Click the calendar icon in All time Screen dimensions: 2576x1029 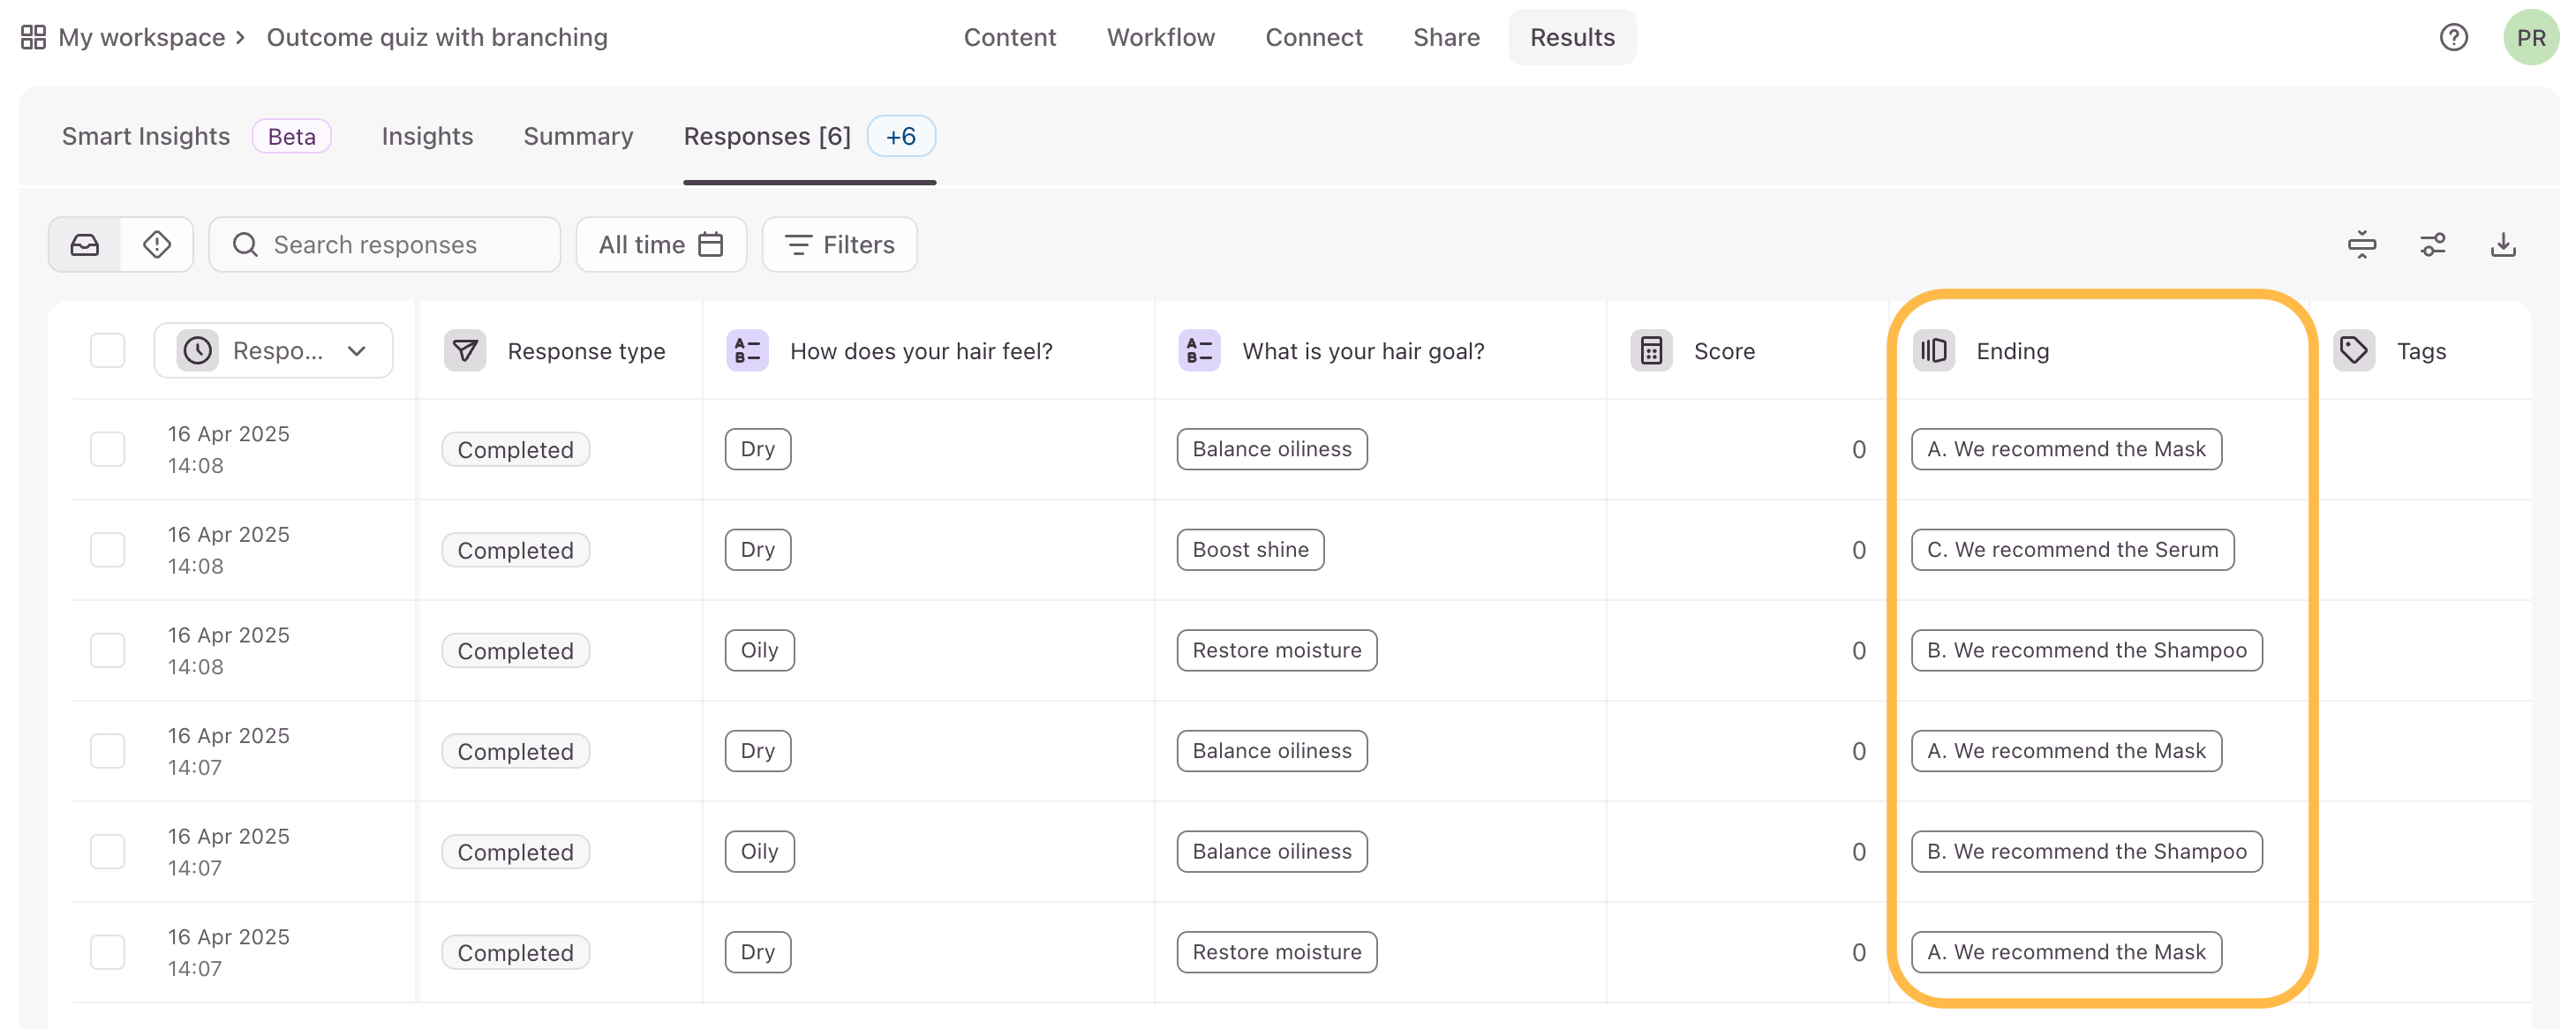[710, 244]
